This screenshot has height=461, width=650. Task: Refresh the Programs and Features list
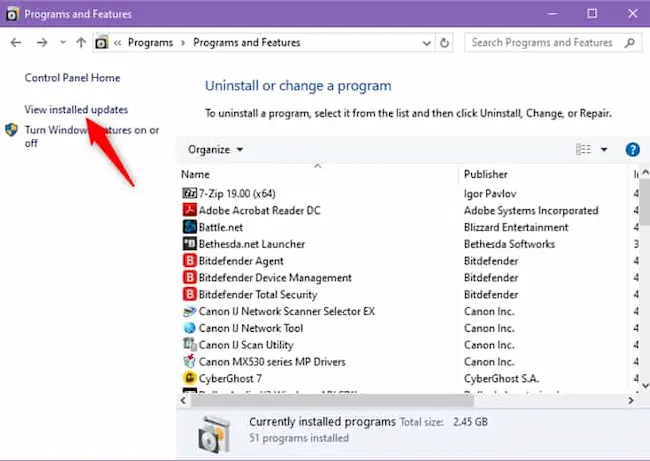tap(444, 43)
